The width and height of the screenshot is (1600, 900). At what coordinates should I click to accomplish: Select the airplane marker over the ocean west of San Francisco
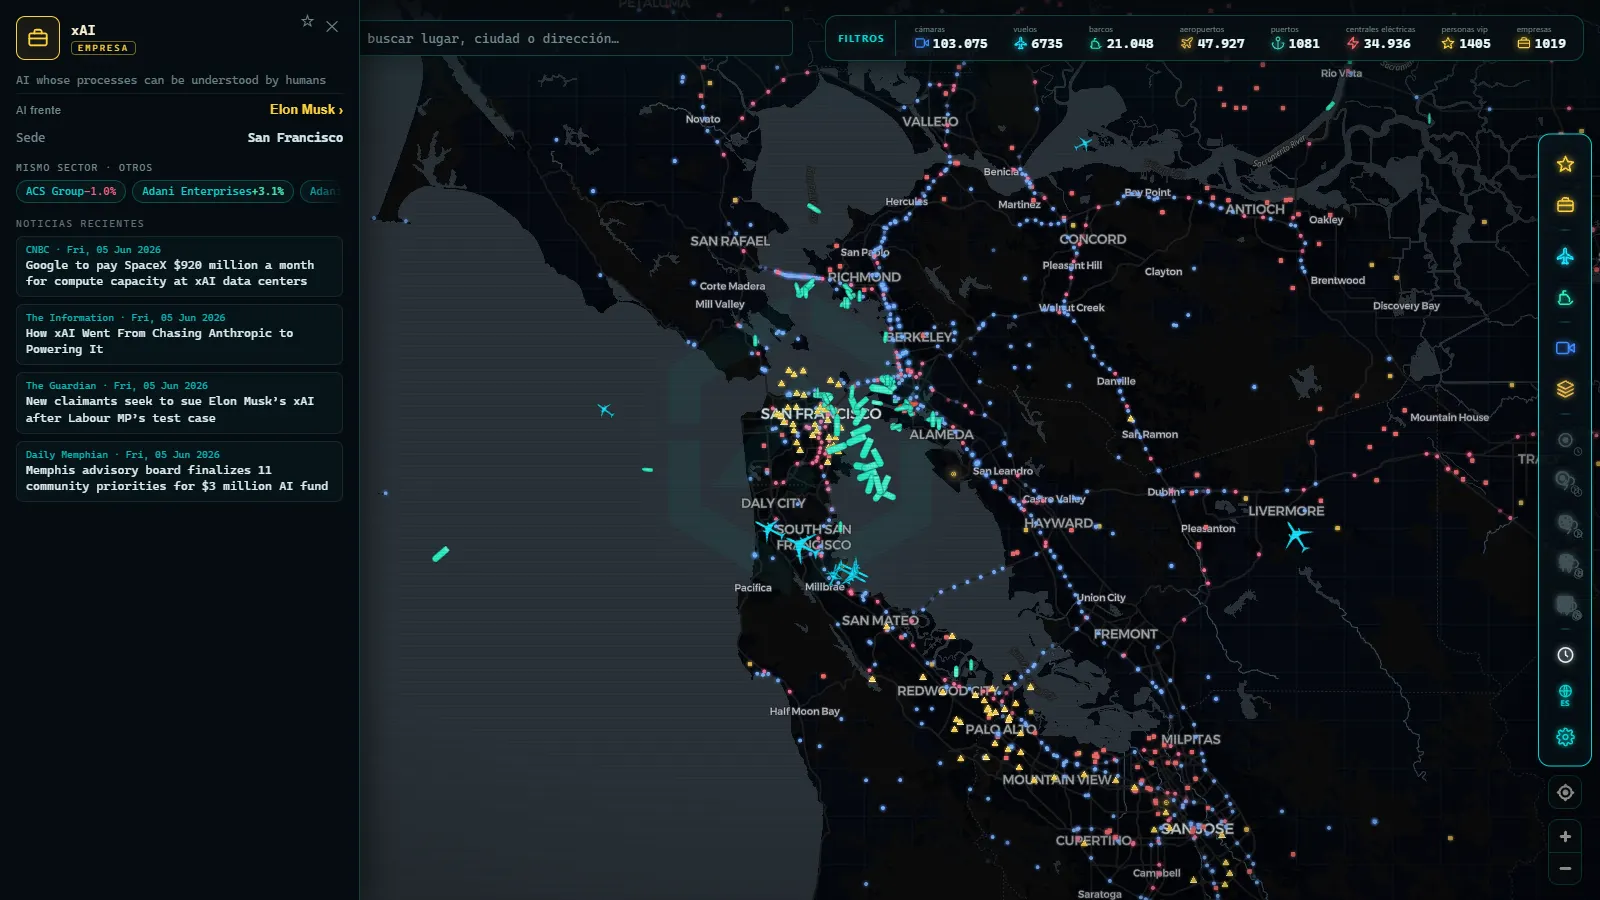(605, 410)
